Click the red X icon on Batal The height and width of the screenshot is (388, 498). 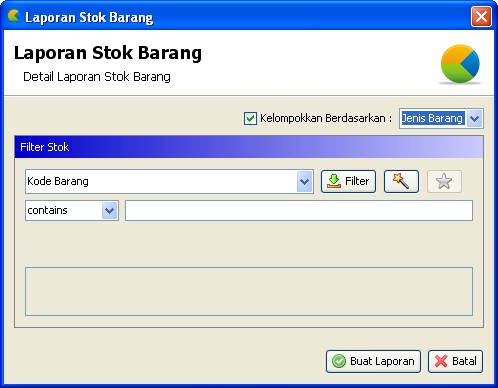[x=441, y=361]
